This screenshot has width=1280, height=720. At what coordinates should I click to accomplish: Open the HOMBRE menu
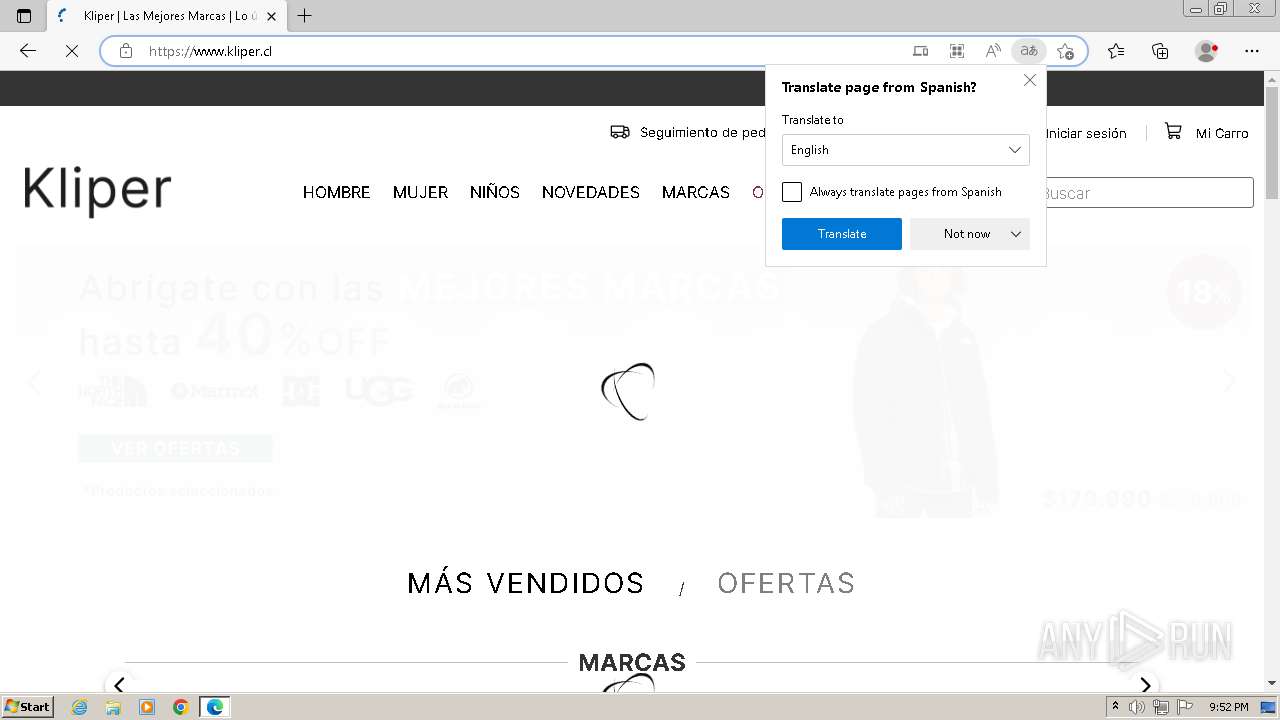[337, 192]
